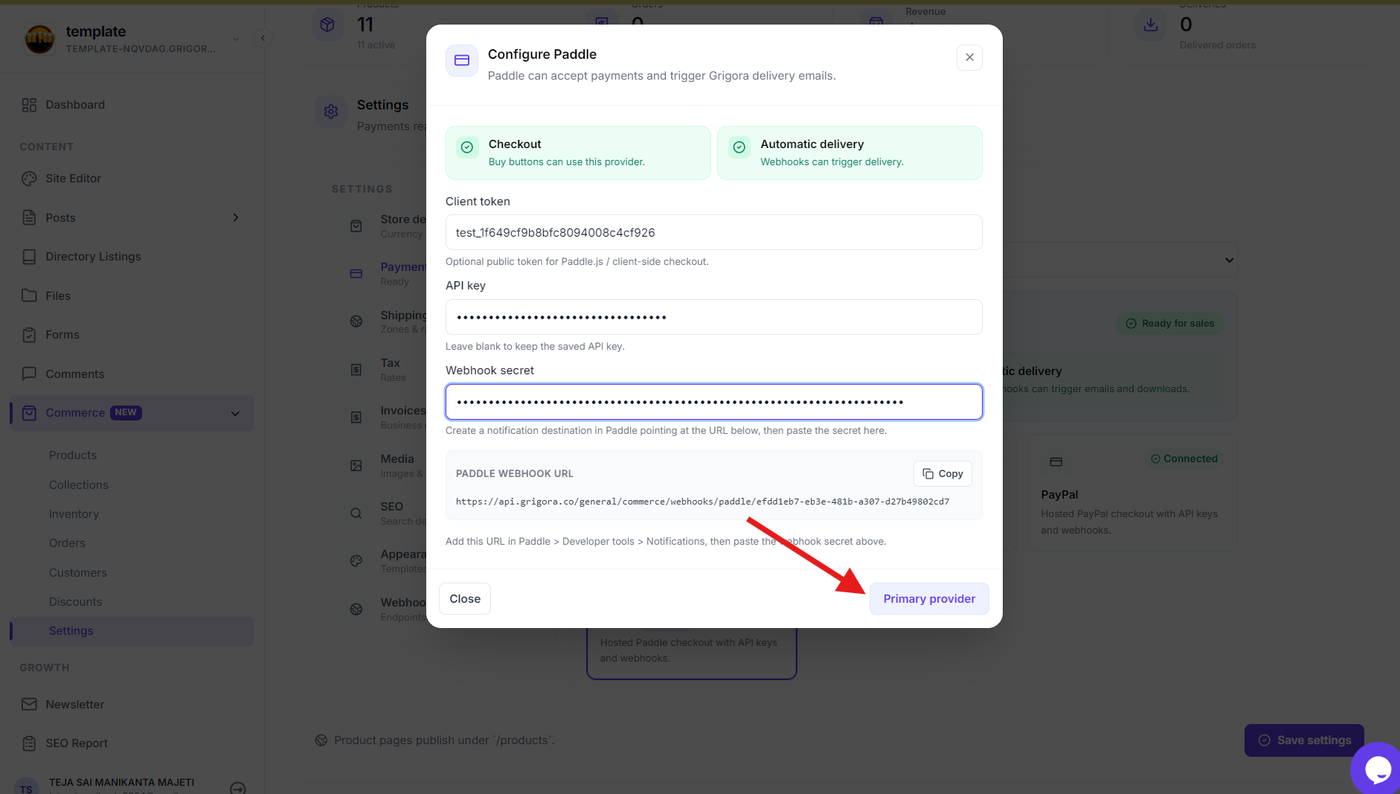The width and height of the screenshot is (1400, 794).
Task: Click the Paddle card icon in dialog header
Action: 462,61
